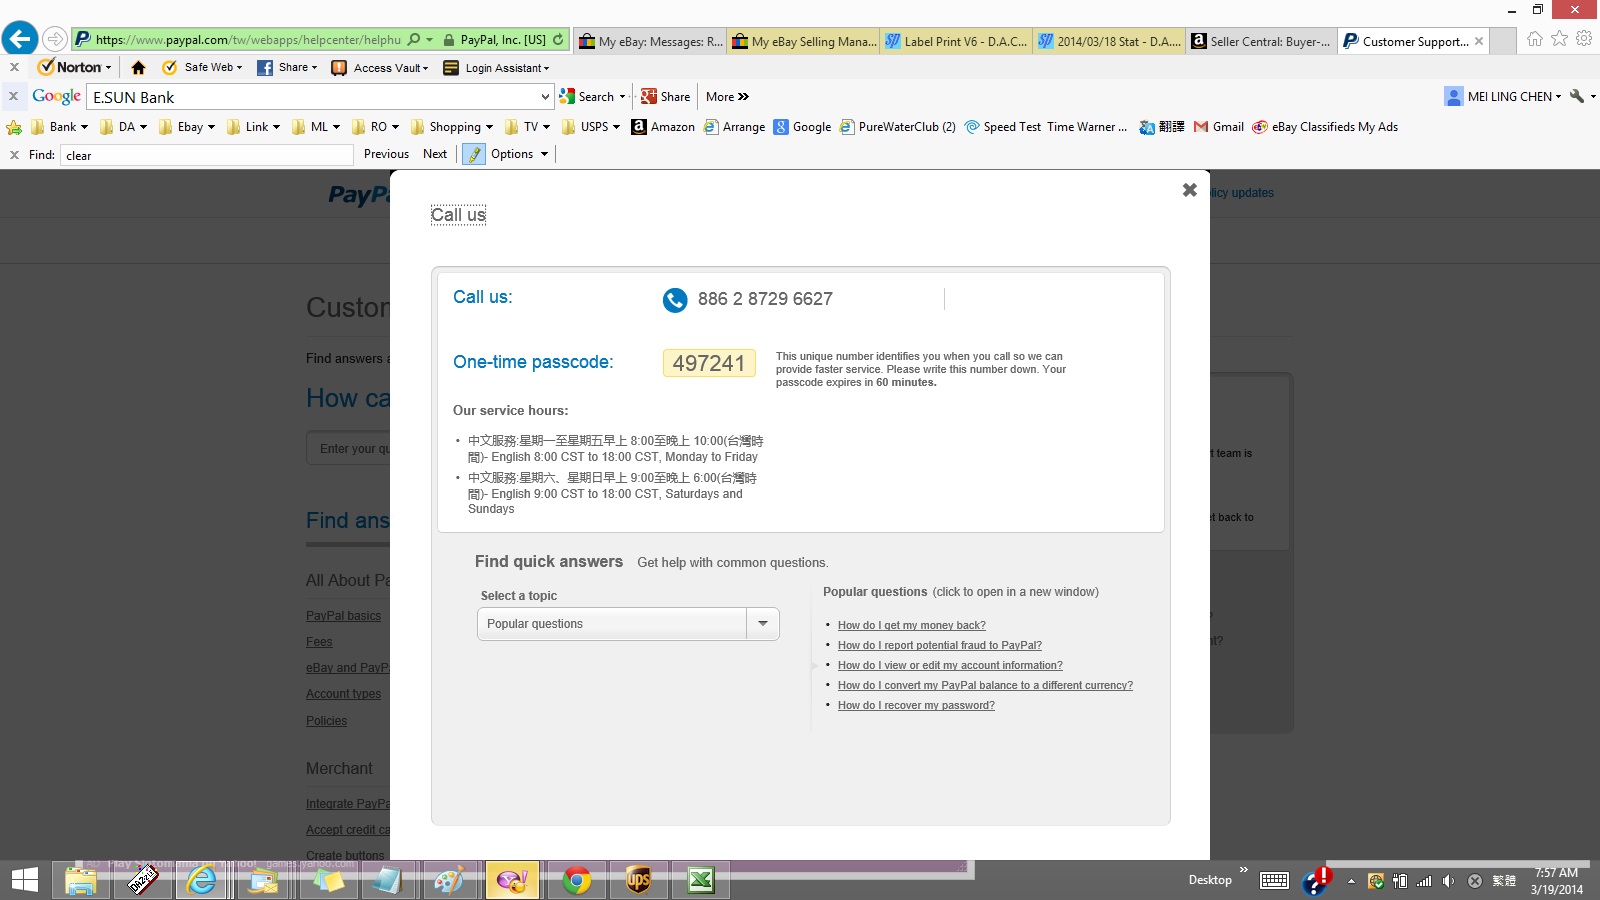Open the USPS favorites folder
Image resolution: width=1600 pixels, height=900 pixels.
coord(591,127)
